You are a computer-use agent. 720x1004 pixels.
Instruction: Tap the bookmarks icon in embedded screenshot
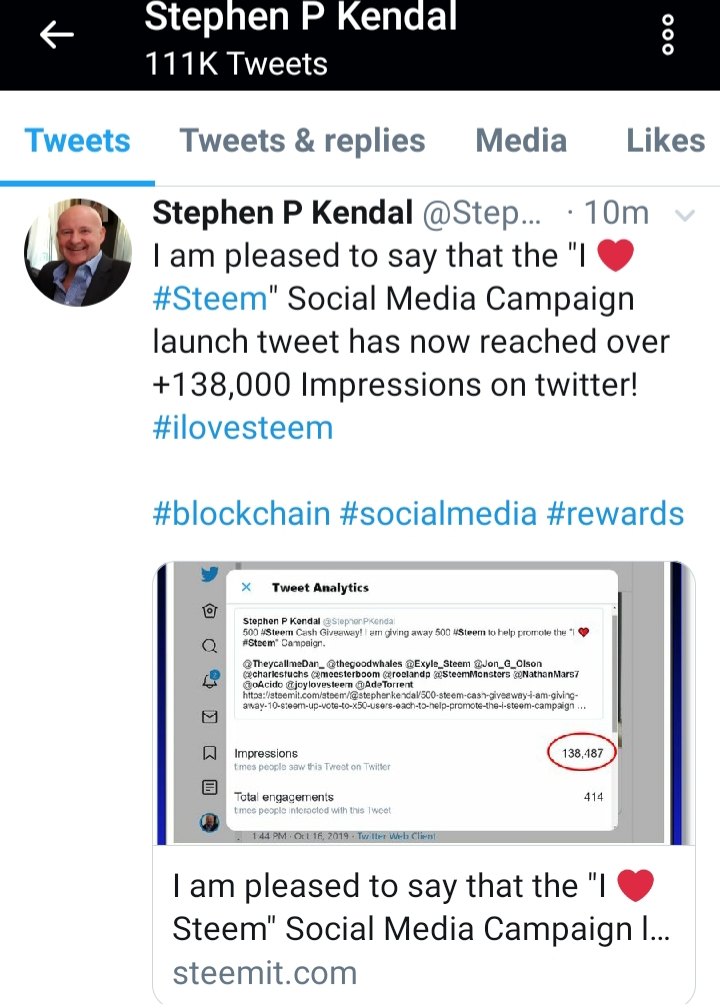[209, 752]
